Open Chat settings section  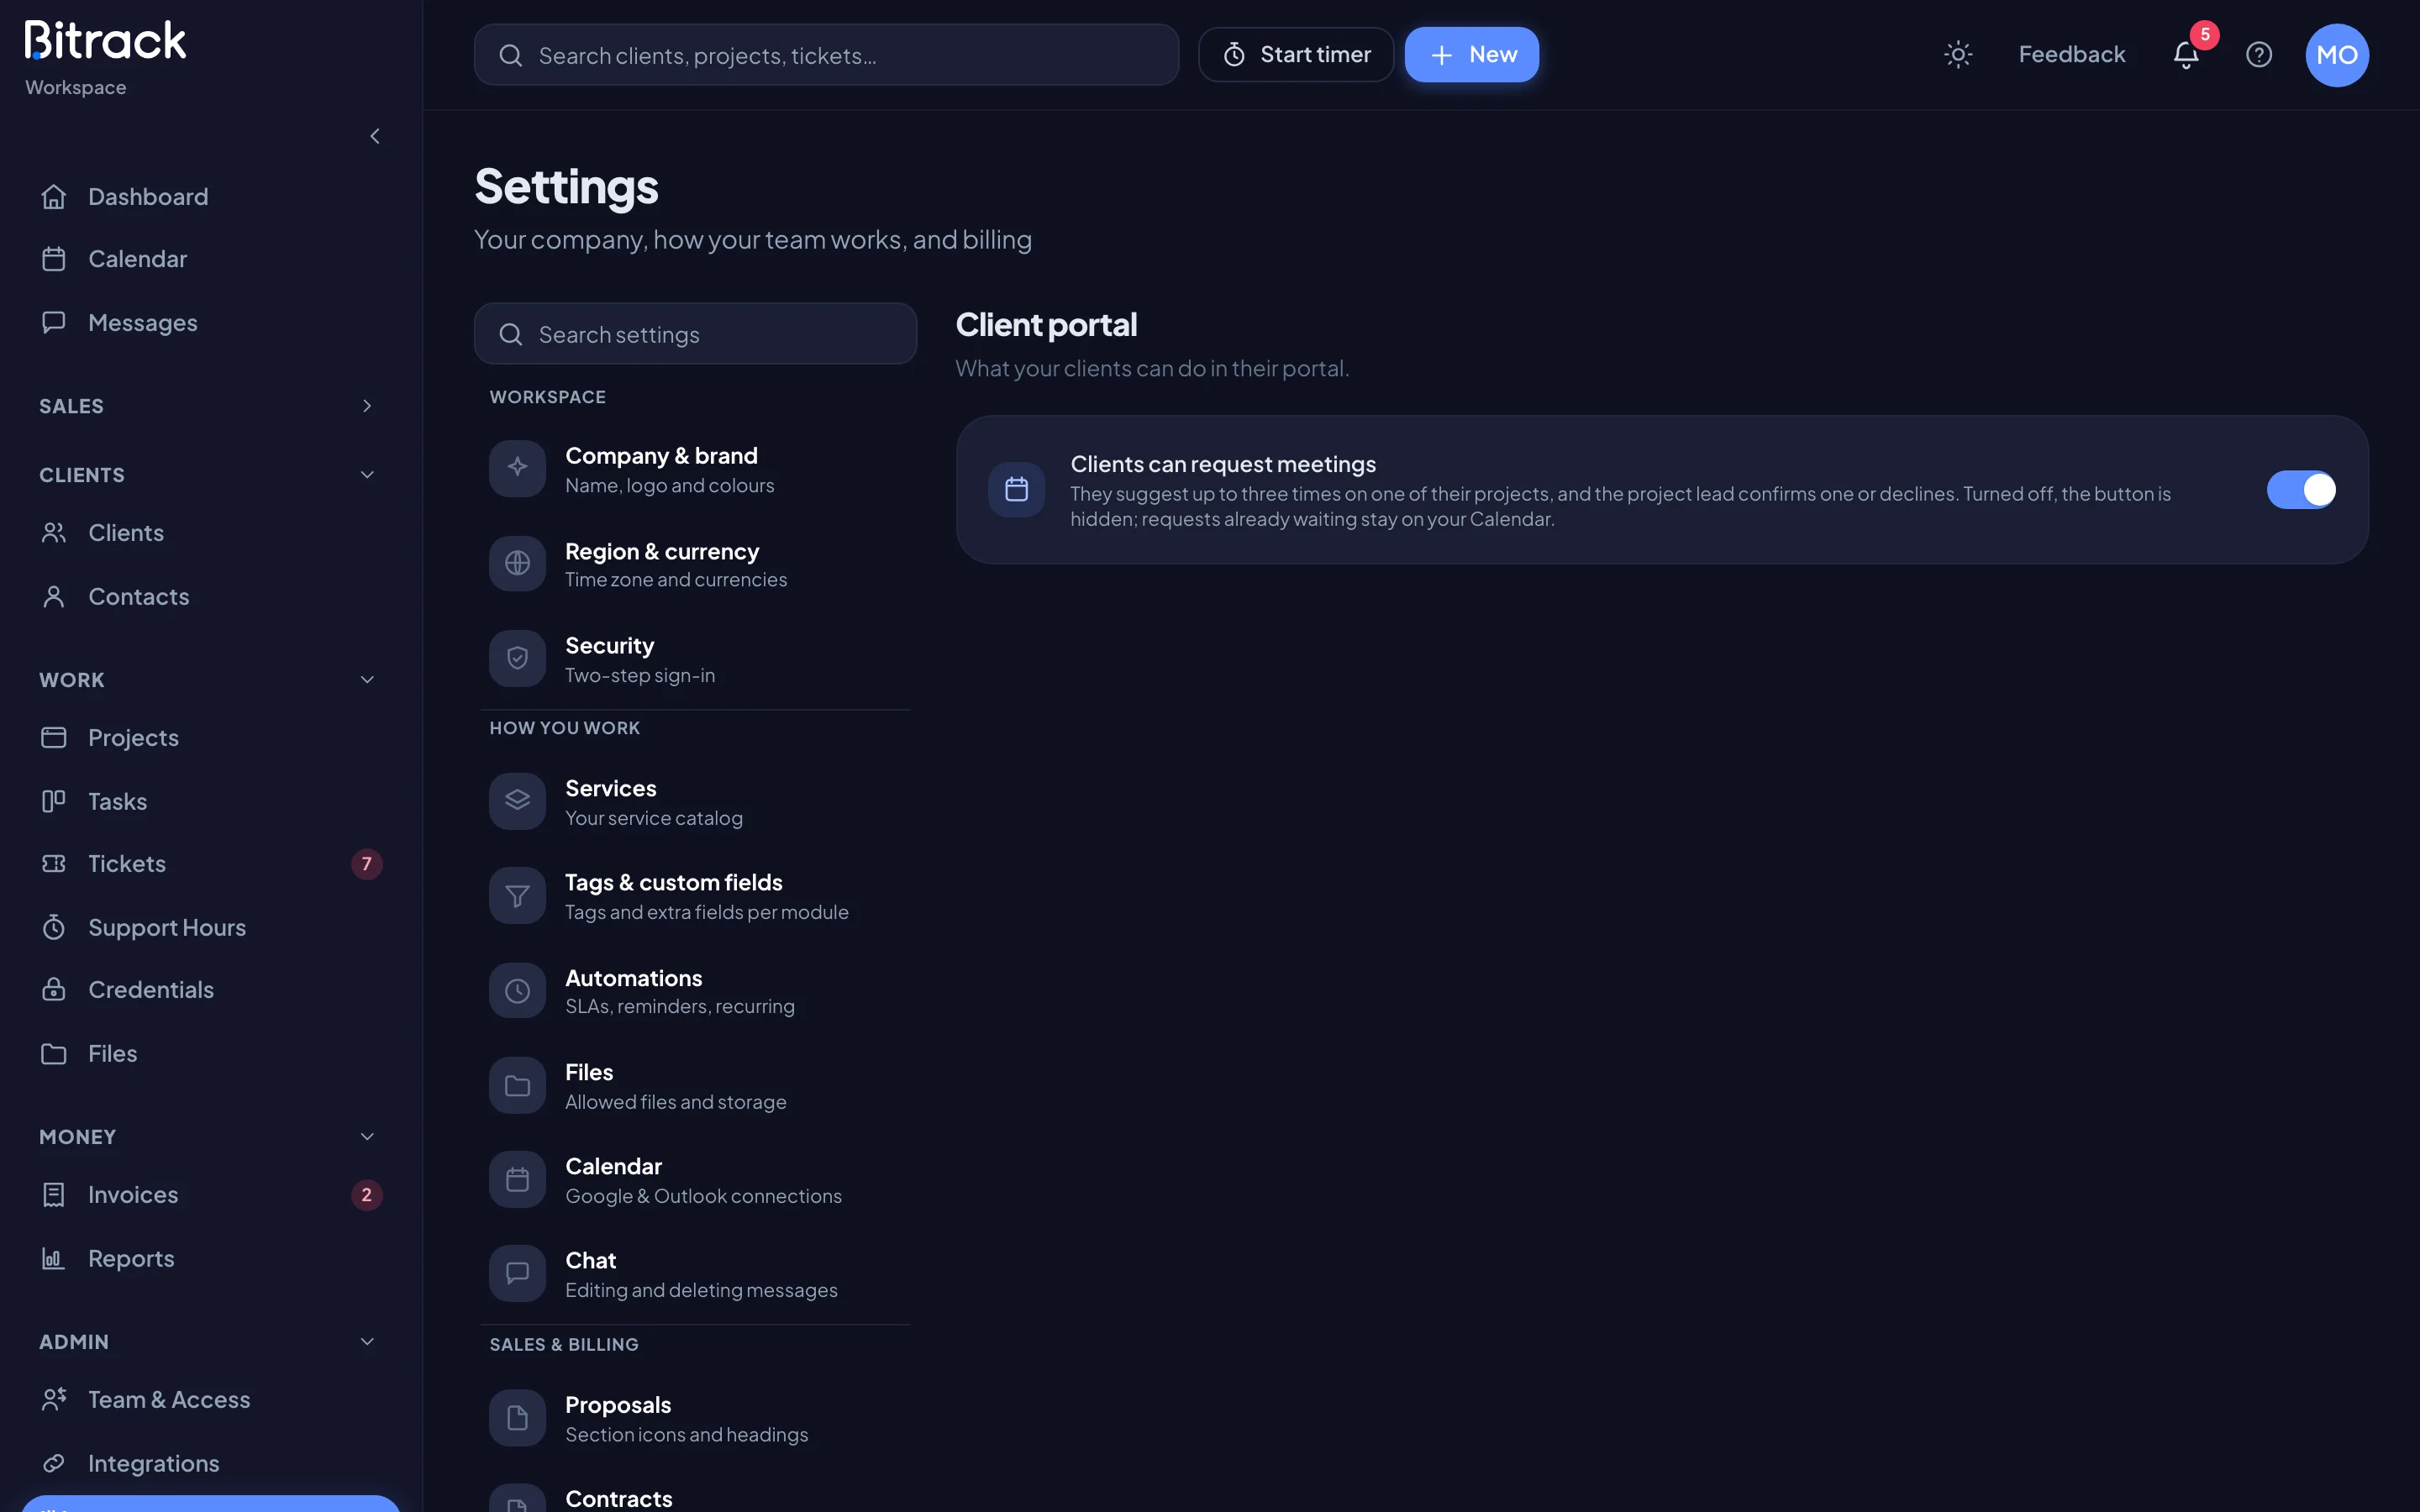click(x=695, y=1274)
